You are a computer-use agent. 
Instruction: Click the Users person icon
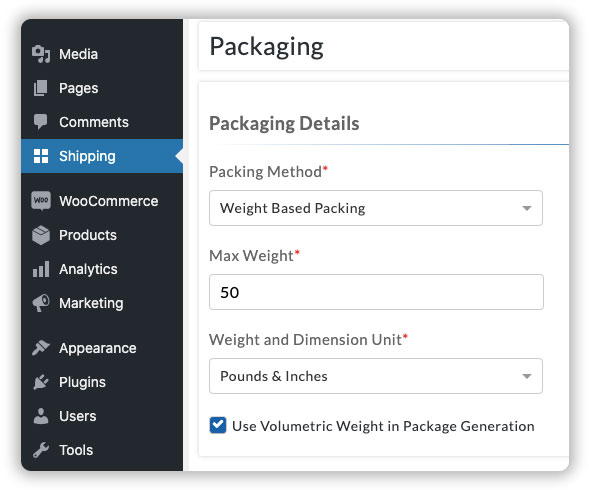(41, 416)
